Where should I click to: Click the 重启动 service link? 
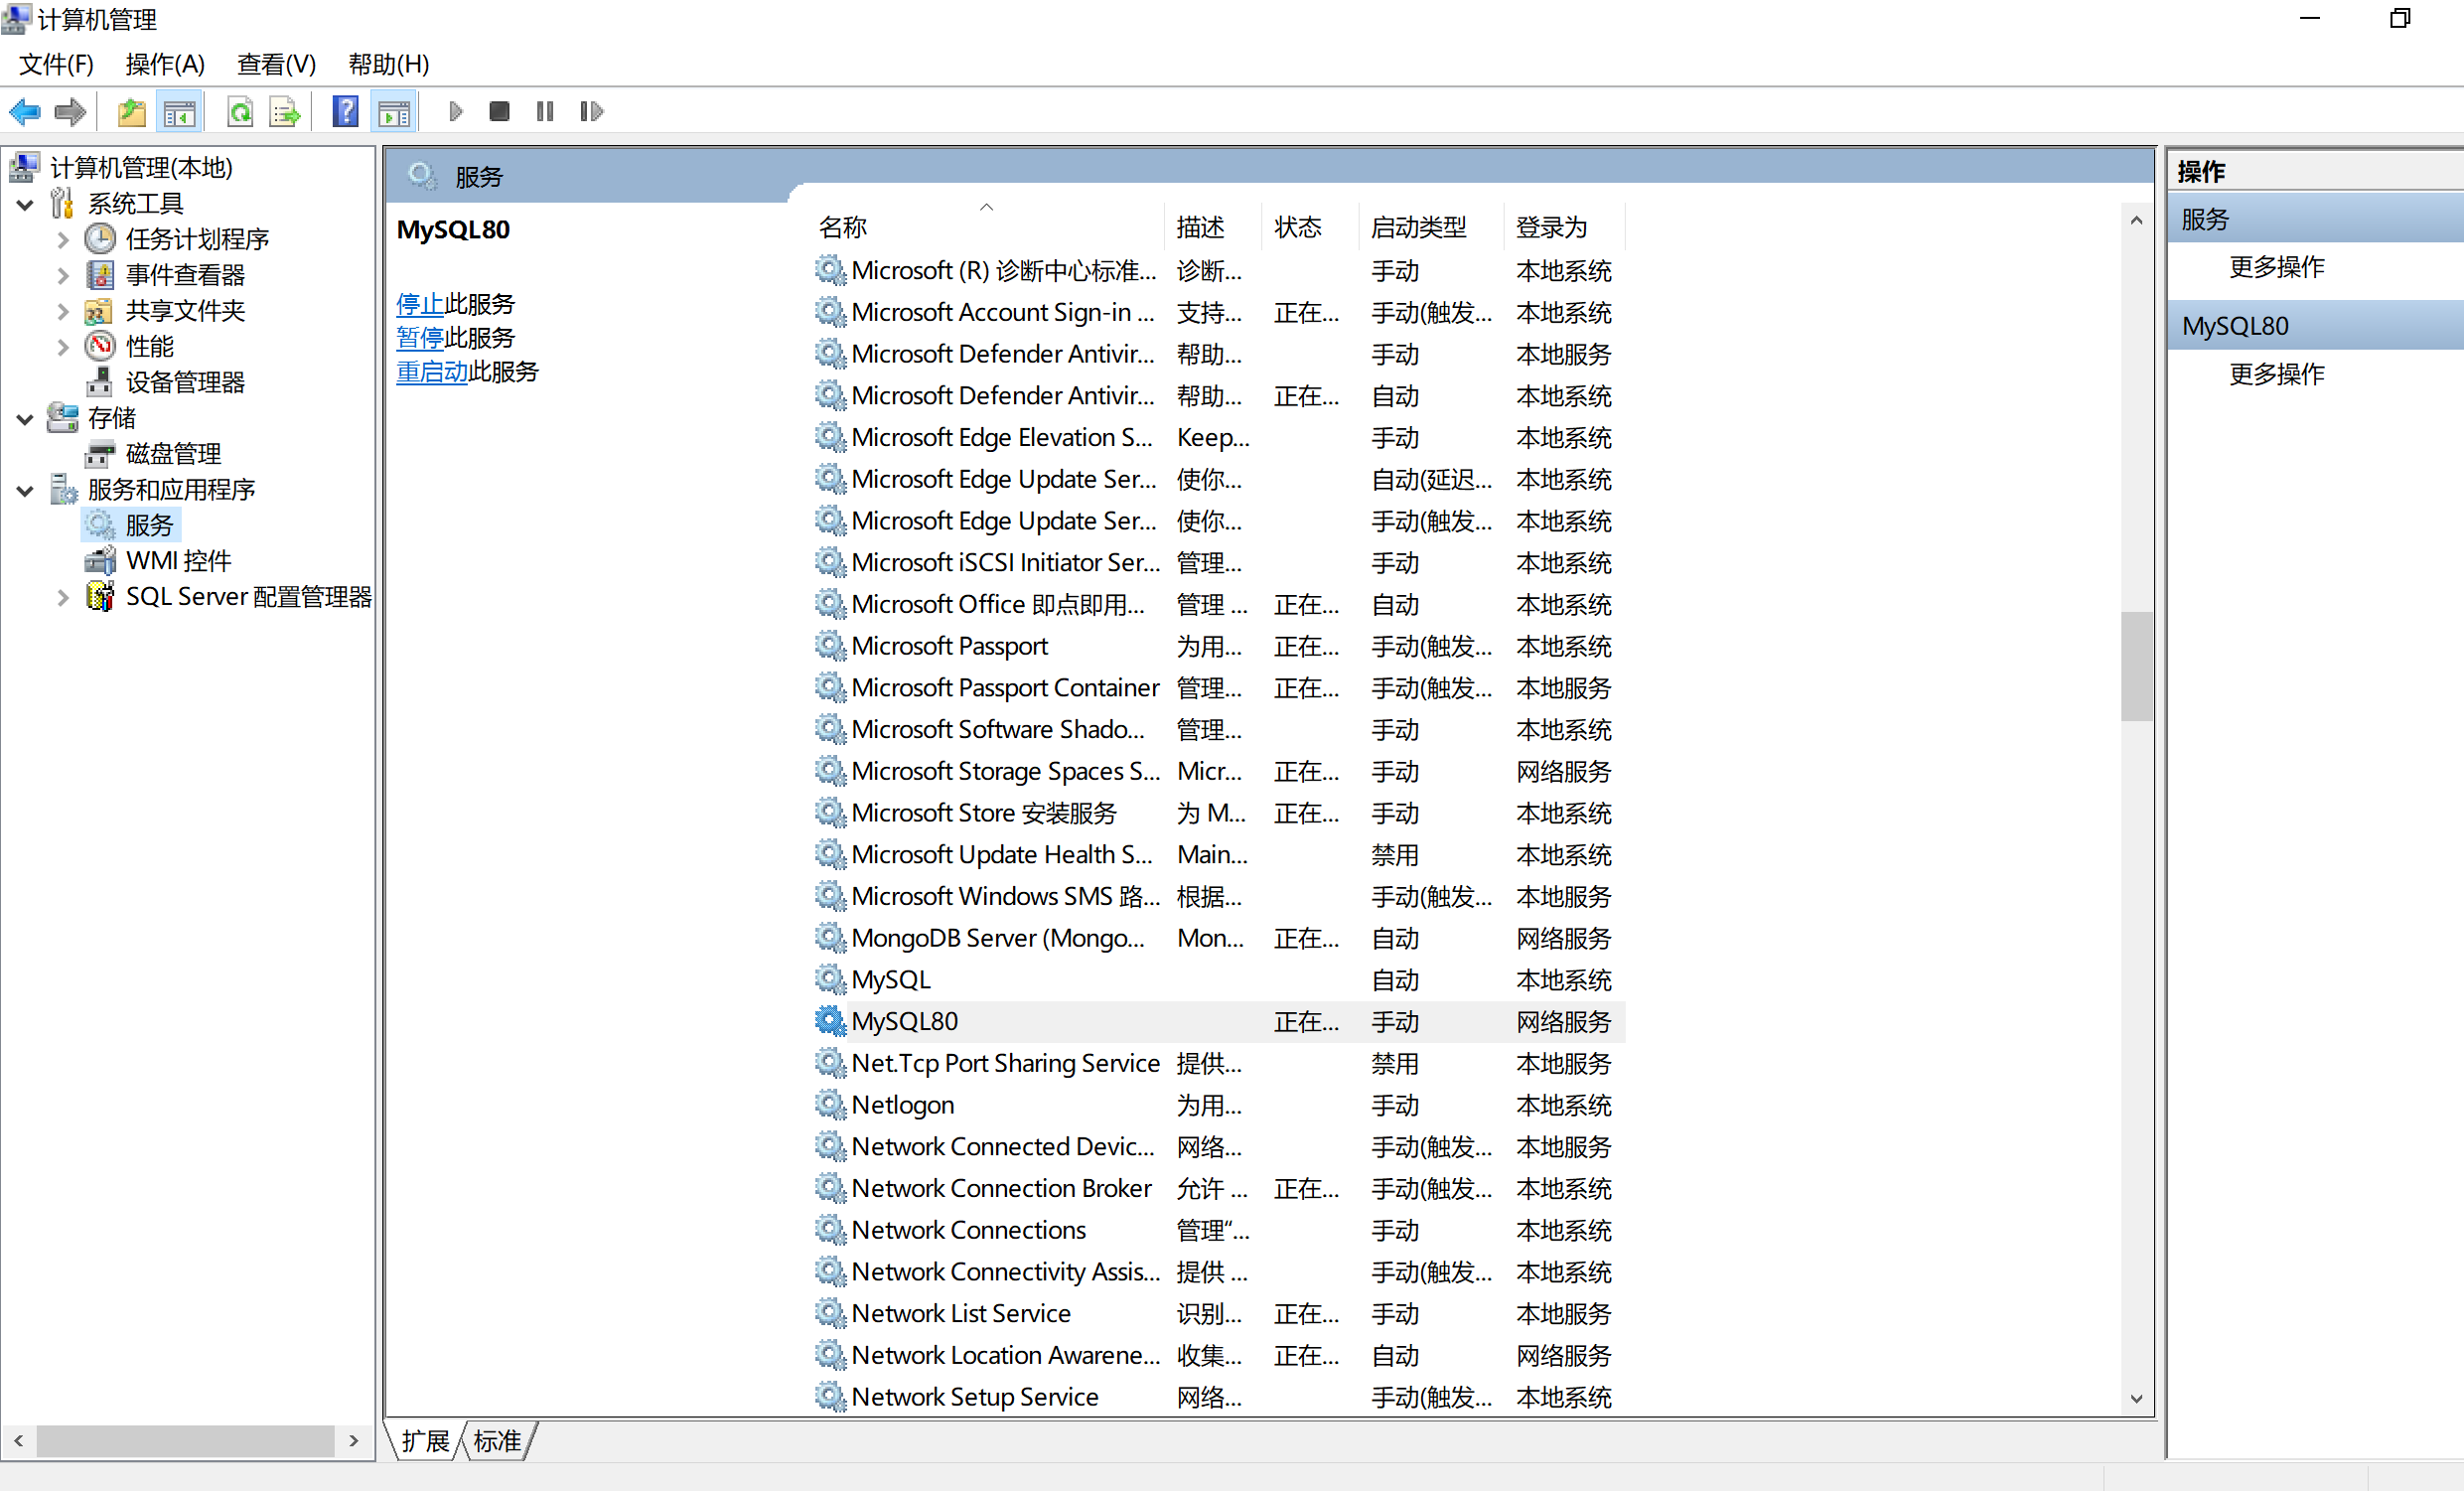[432, 372]
